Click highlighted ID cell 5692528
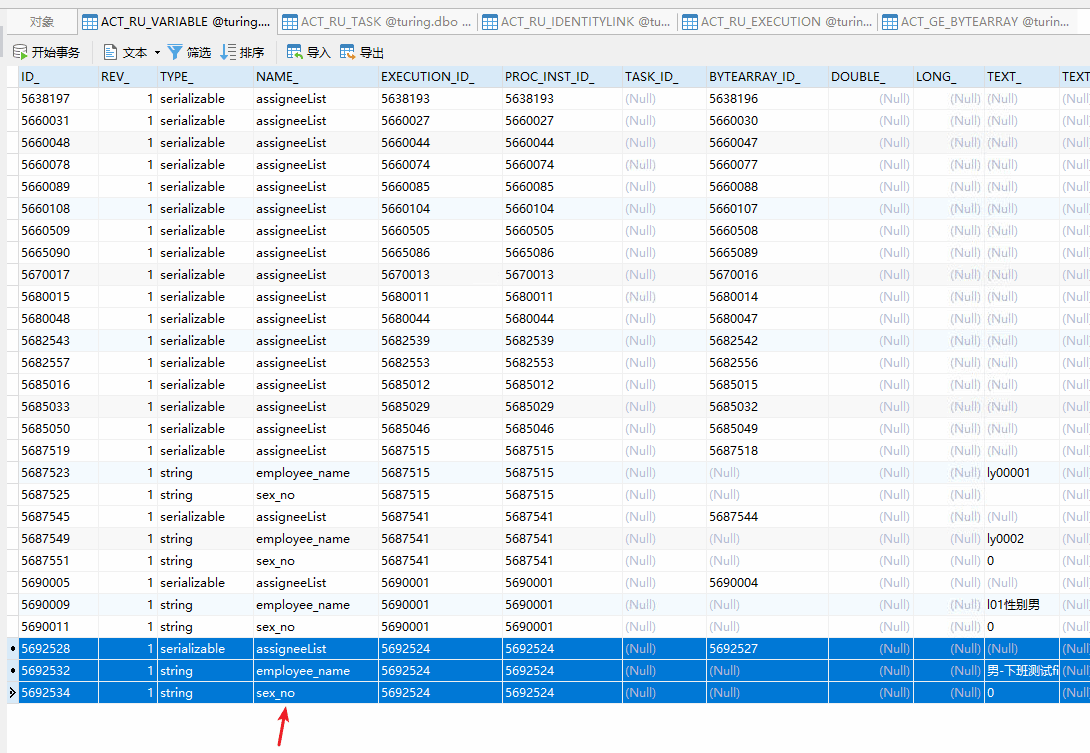Viewport: 1090px width, 753px height. 58,649
